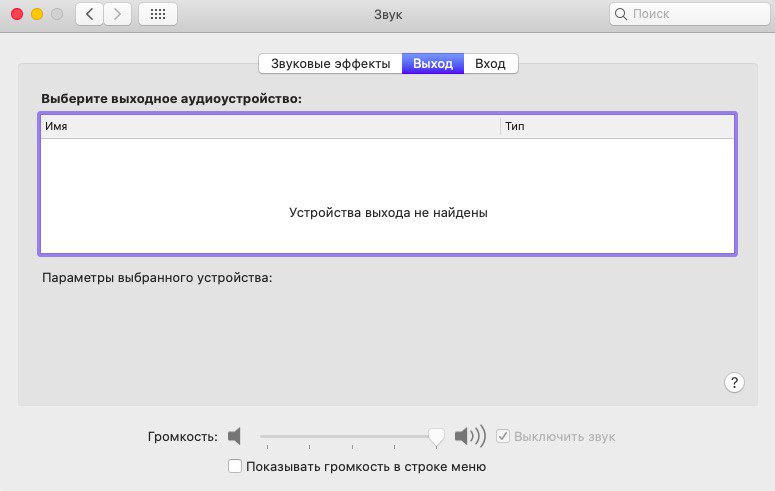
Task: Show all preferences grid icon
Action: [x=158, y=15]
